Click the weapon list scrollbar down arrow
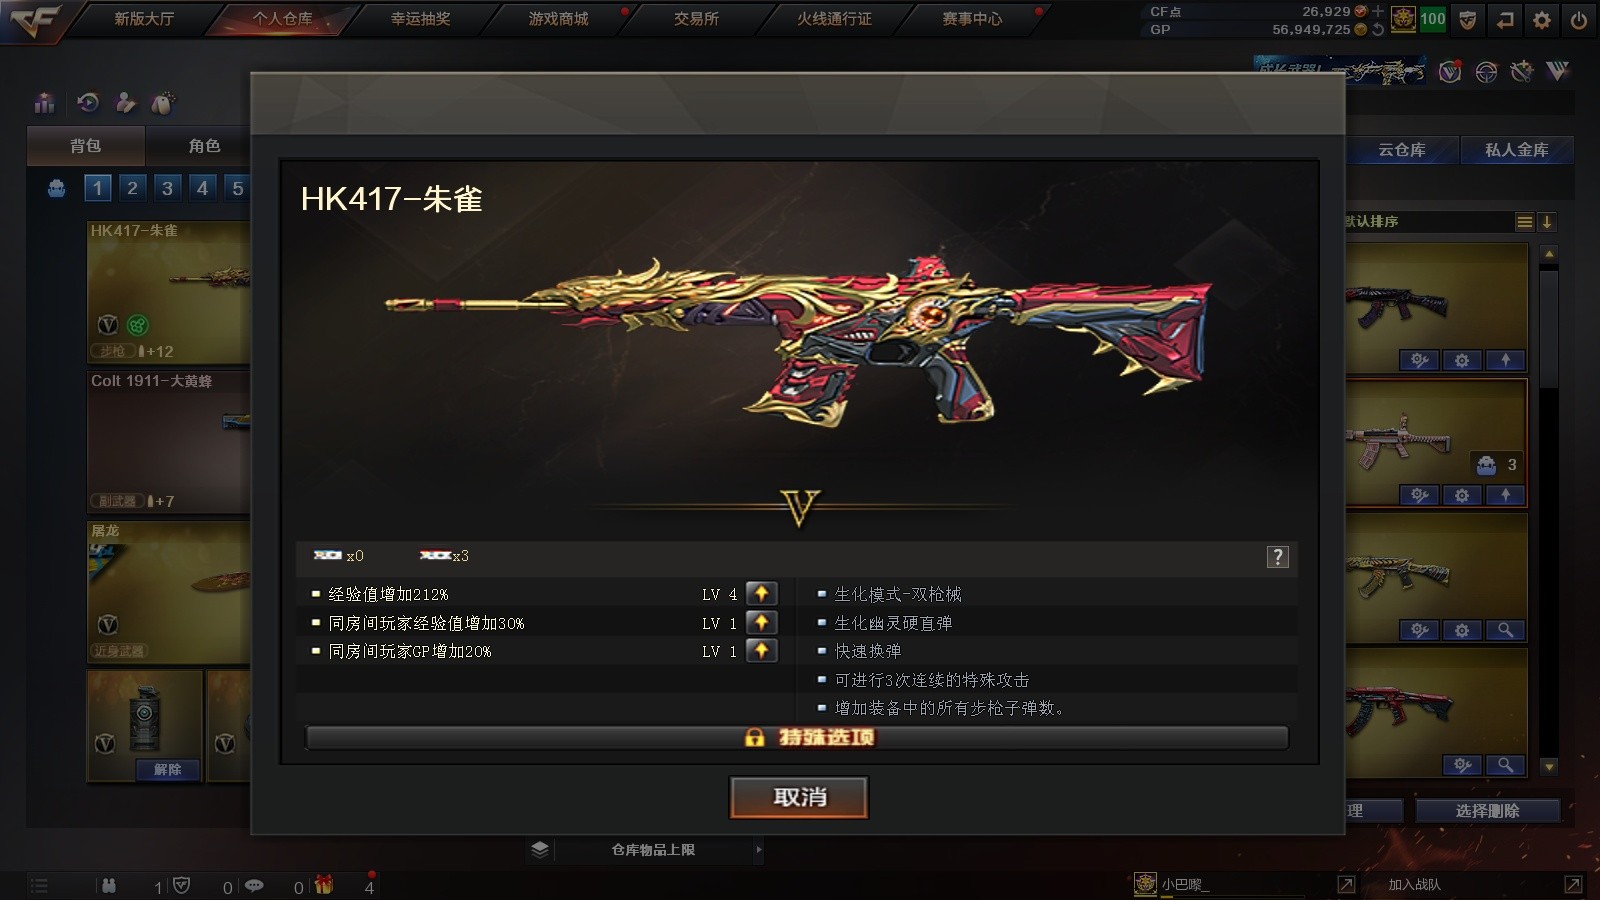 (1549, 767)
